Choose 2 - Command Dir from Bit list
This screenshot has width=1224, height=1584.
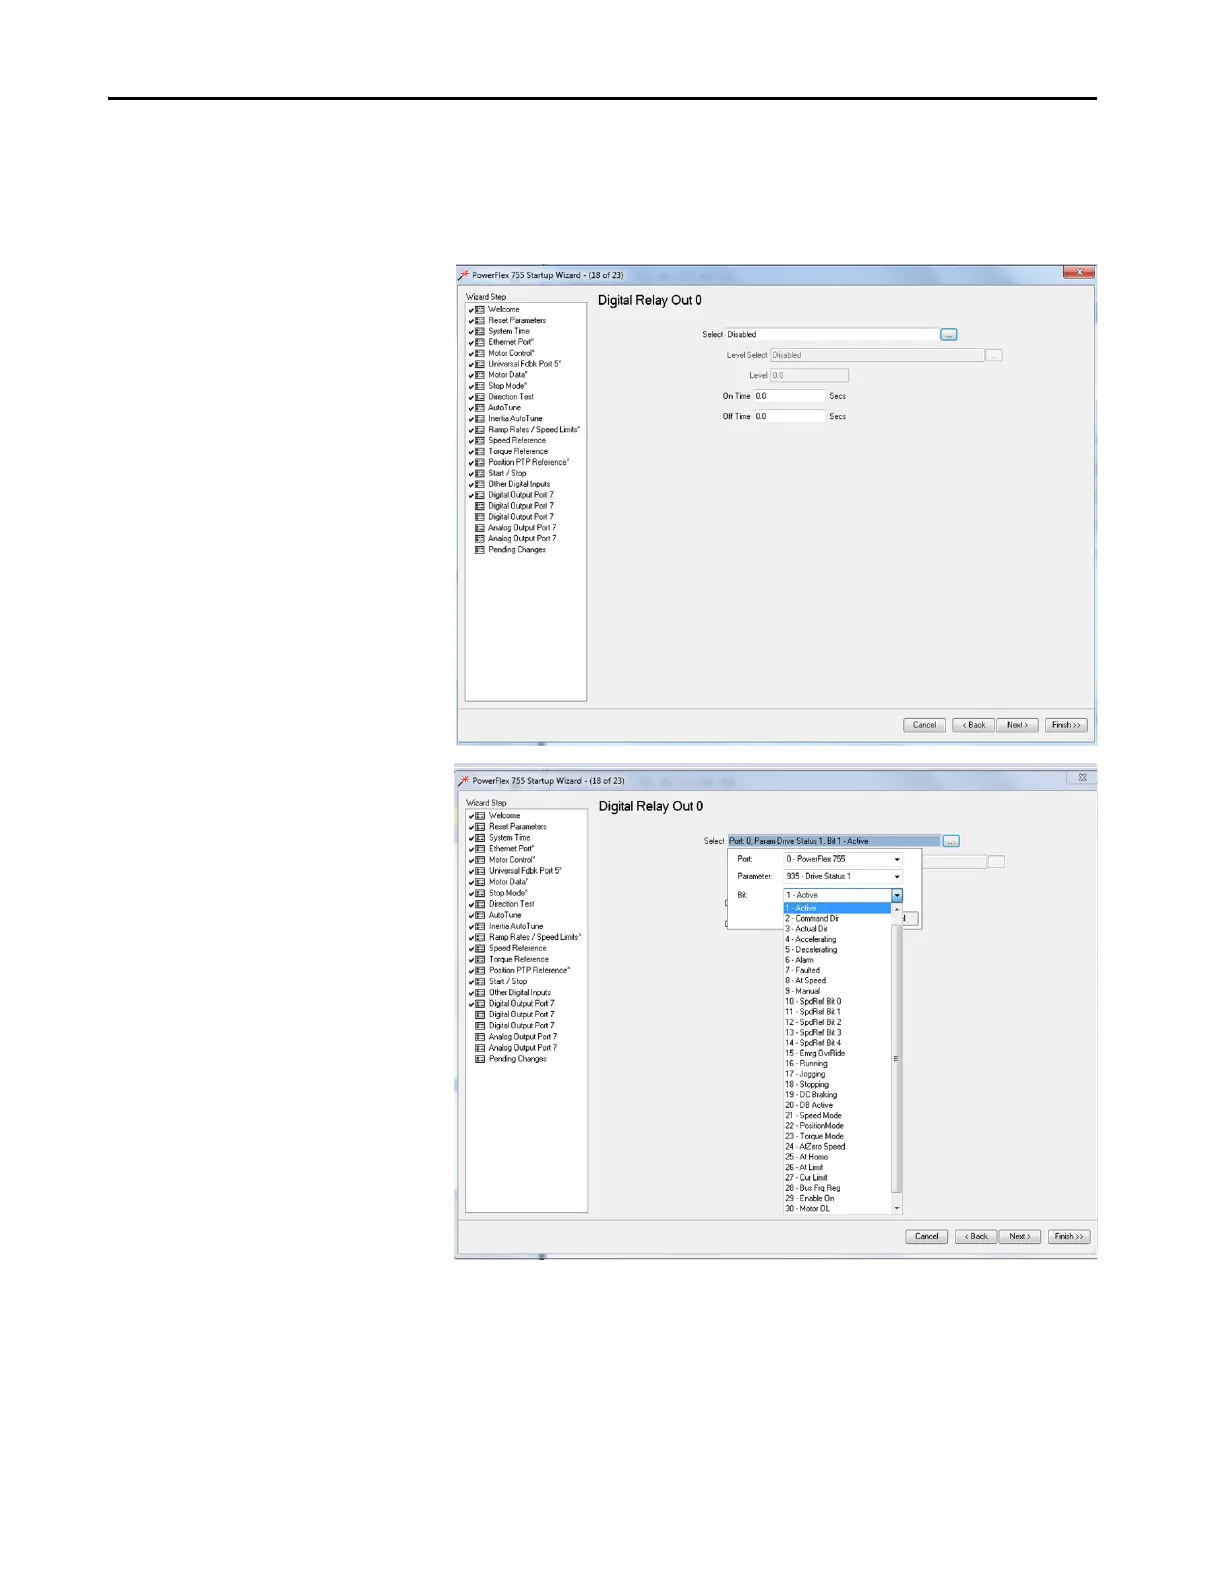click(x=836, y=918)
